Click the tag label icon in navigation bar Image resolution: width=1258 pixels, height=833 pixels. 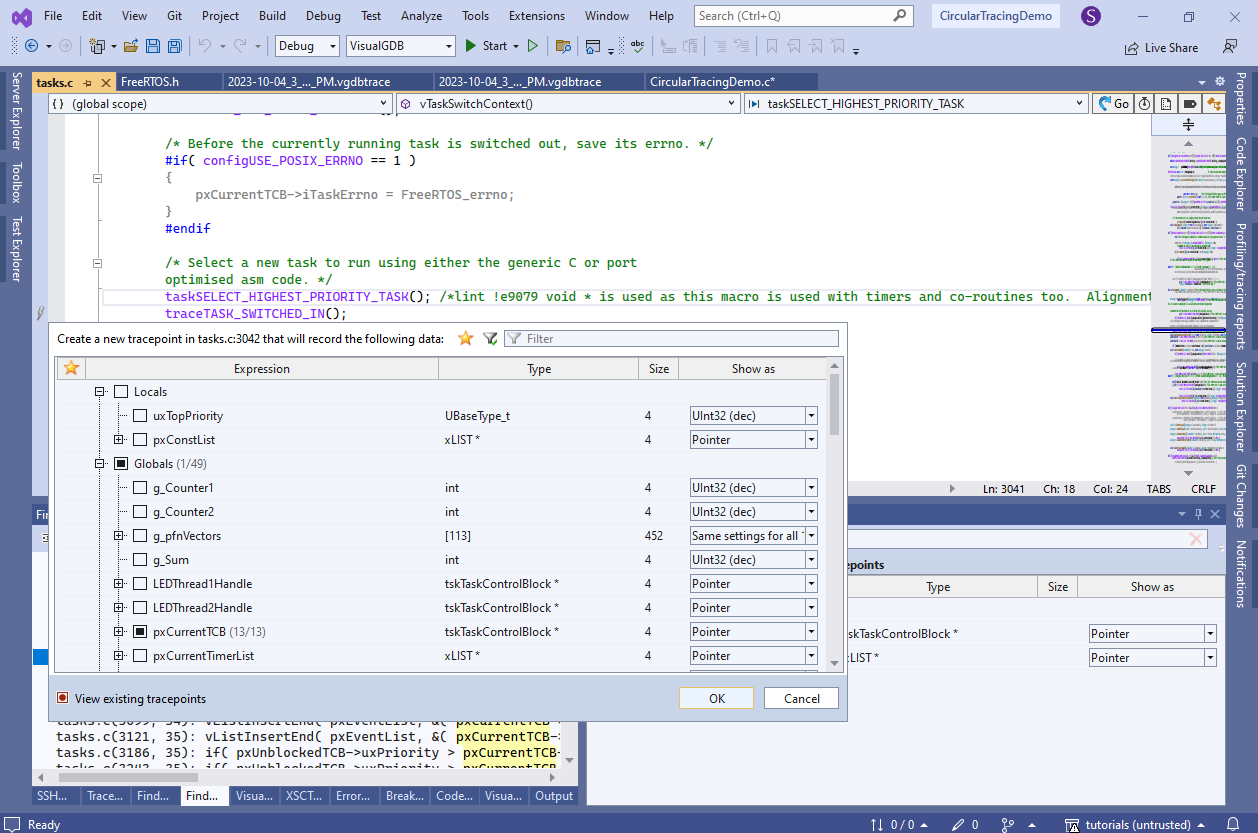tap(1190, 103)
